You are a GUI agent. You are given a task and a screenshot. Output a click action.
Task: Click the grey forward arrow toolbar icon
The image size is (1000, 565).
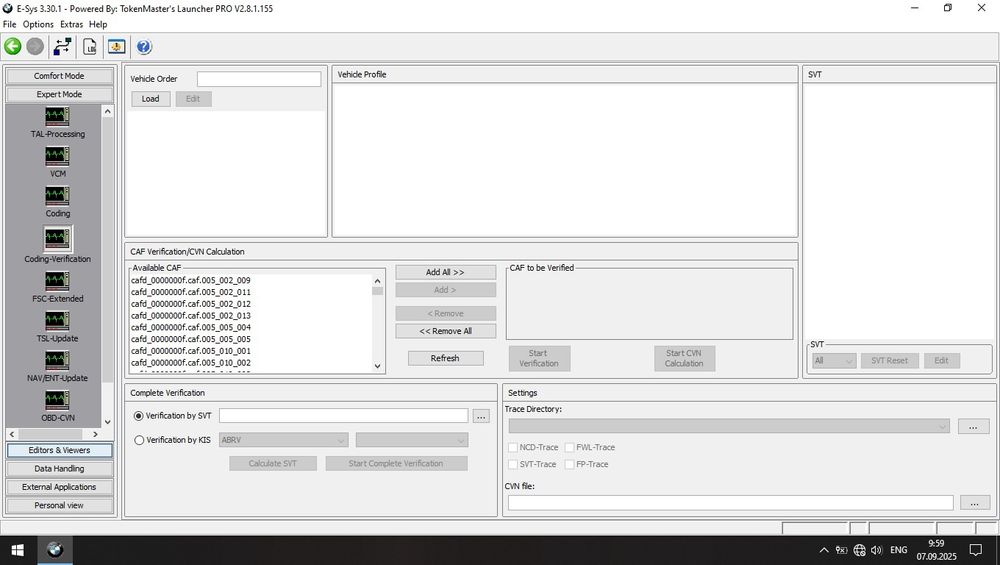point(35,47)
